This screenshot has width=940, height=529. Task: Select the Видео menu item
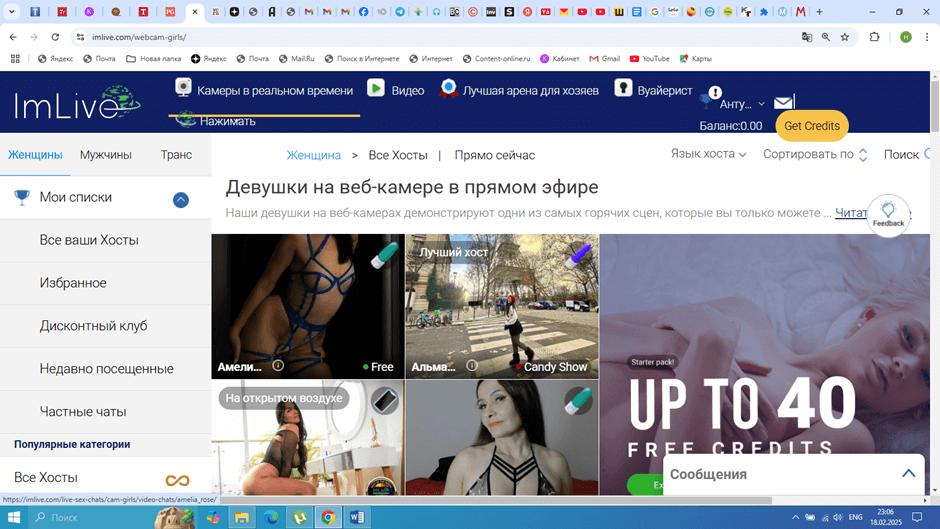pyautogui.click(x=397, y=90)
